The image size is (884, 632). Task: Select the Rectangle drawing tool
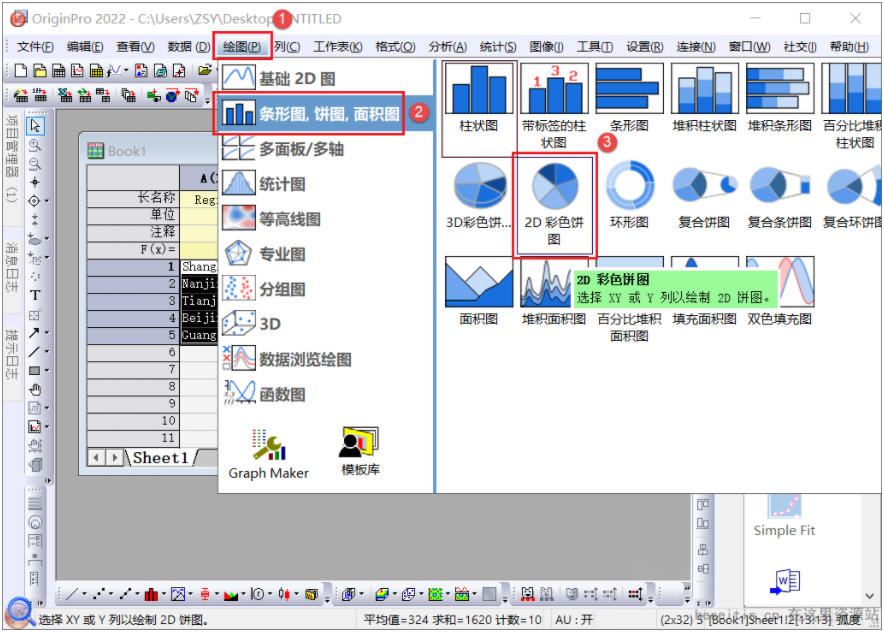pyautogui.click(x=34, y=370)
